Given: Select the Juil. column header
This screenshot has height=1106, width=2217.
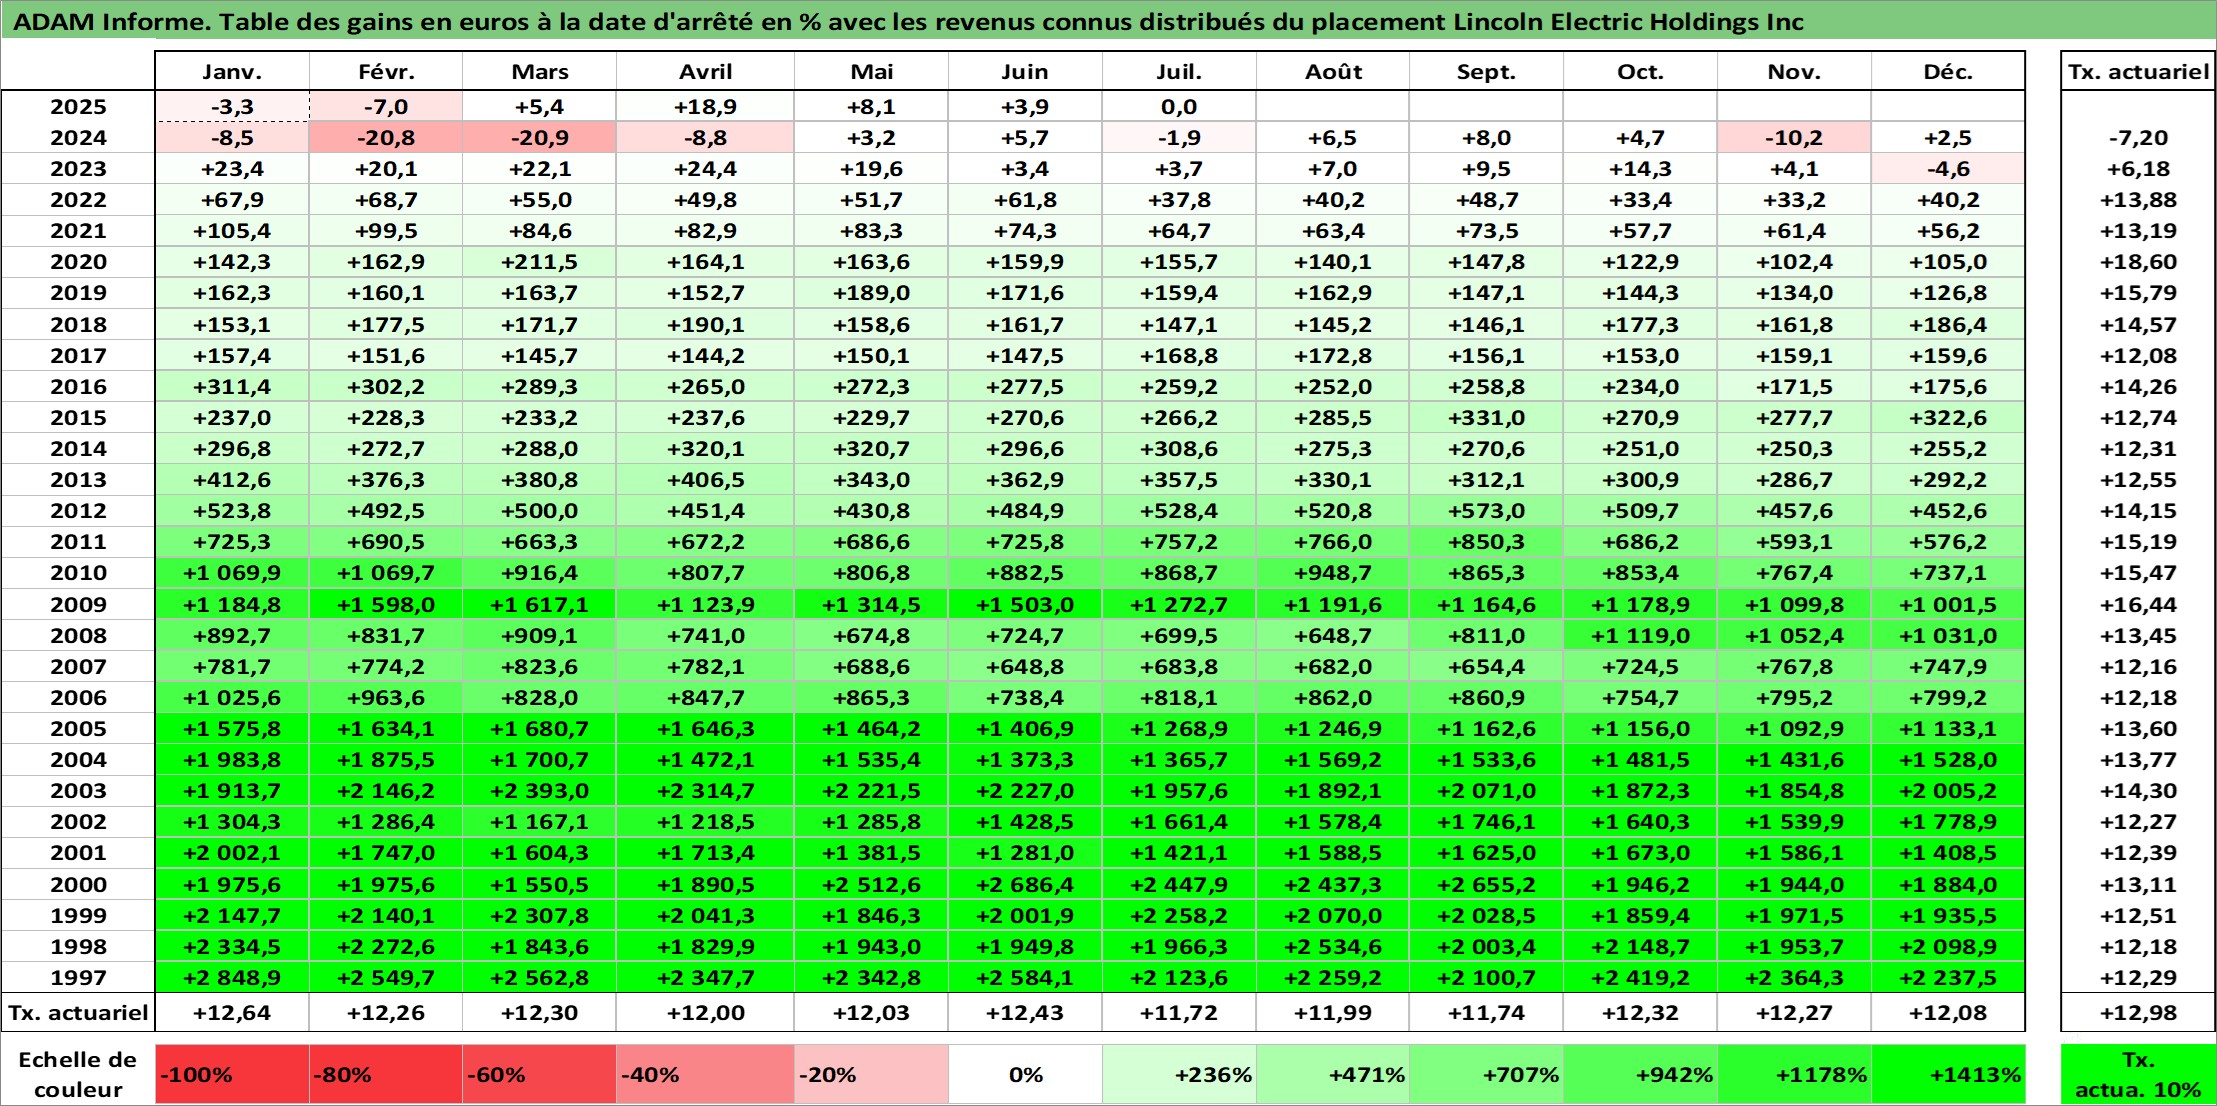Looking at the screenshot, I should (x=1179, y=71).
